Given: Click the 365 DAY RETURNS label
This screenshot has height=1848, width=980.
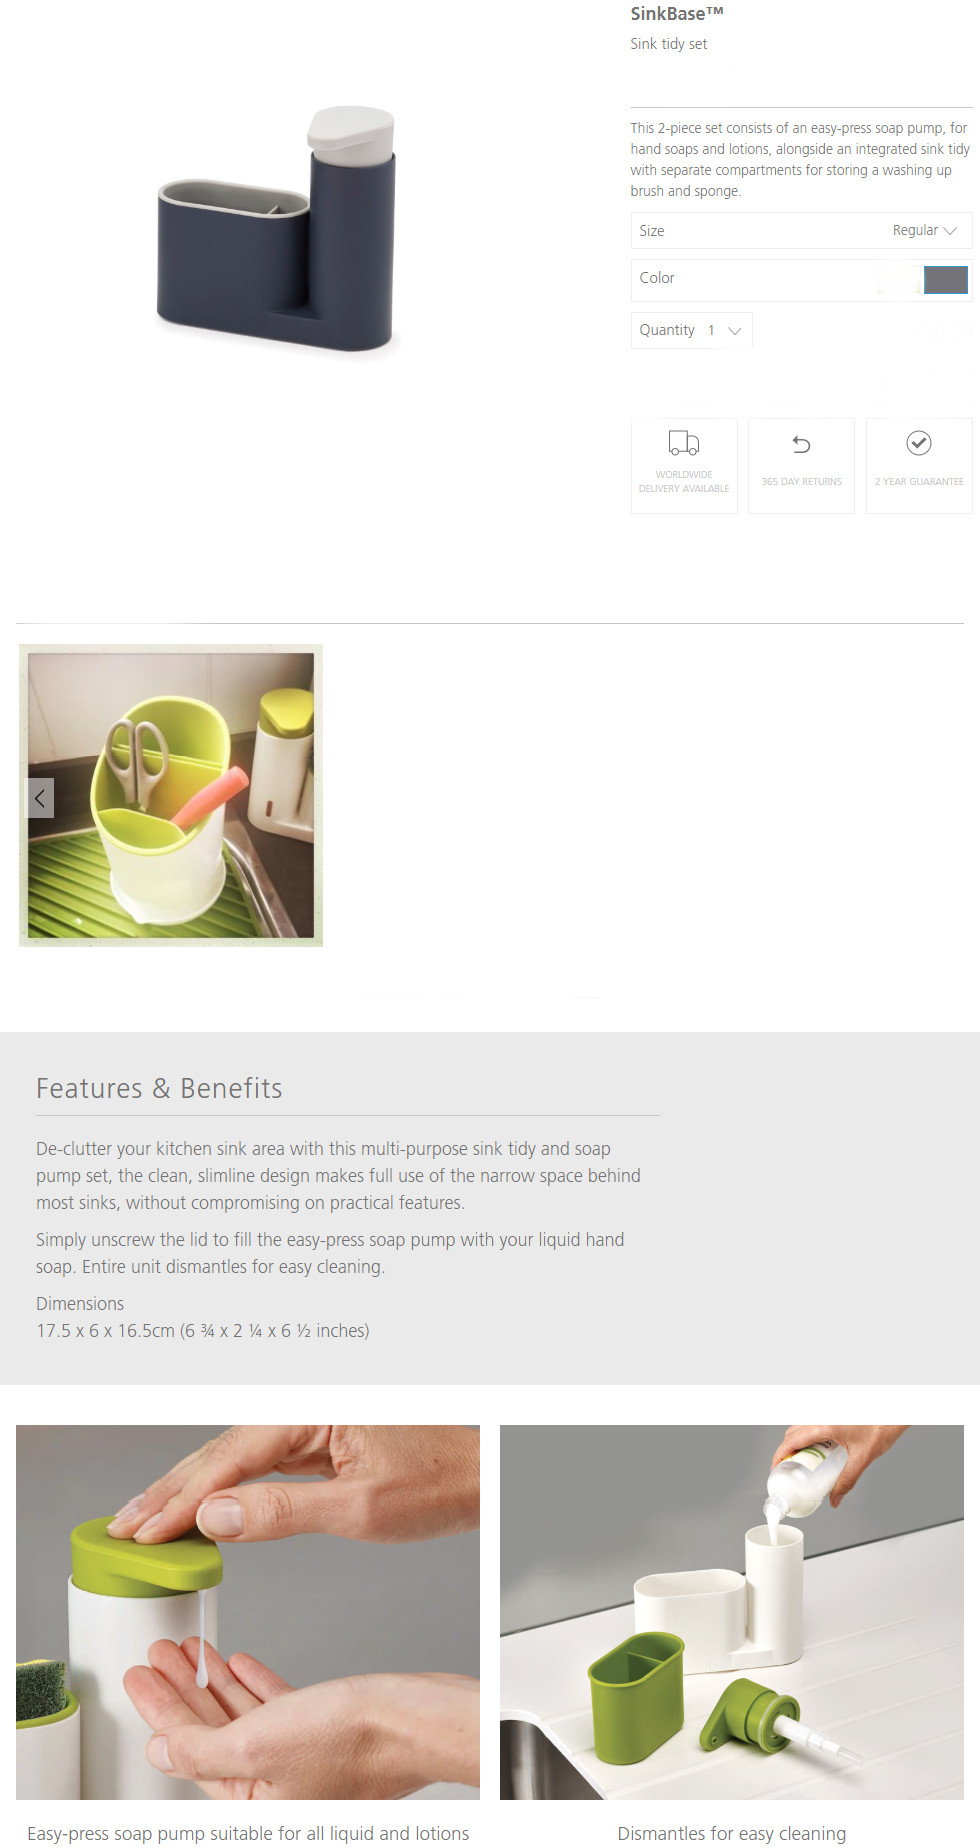Looking at the screenshot, I should (x=801, y=482).
